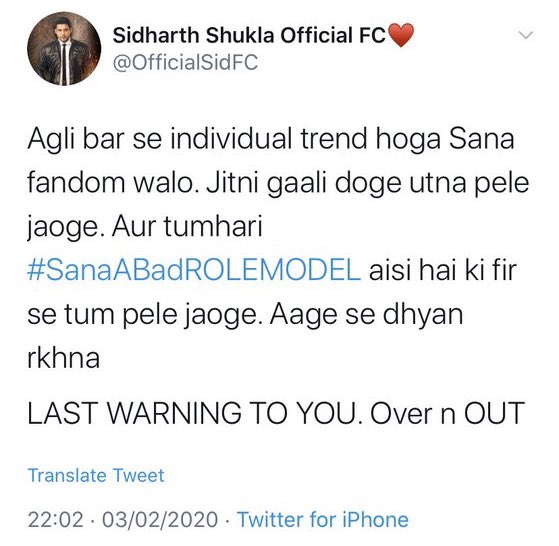Click the 03/02/2020 tweet date
This screenshot has height=546, width=559.
[160, 519]
